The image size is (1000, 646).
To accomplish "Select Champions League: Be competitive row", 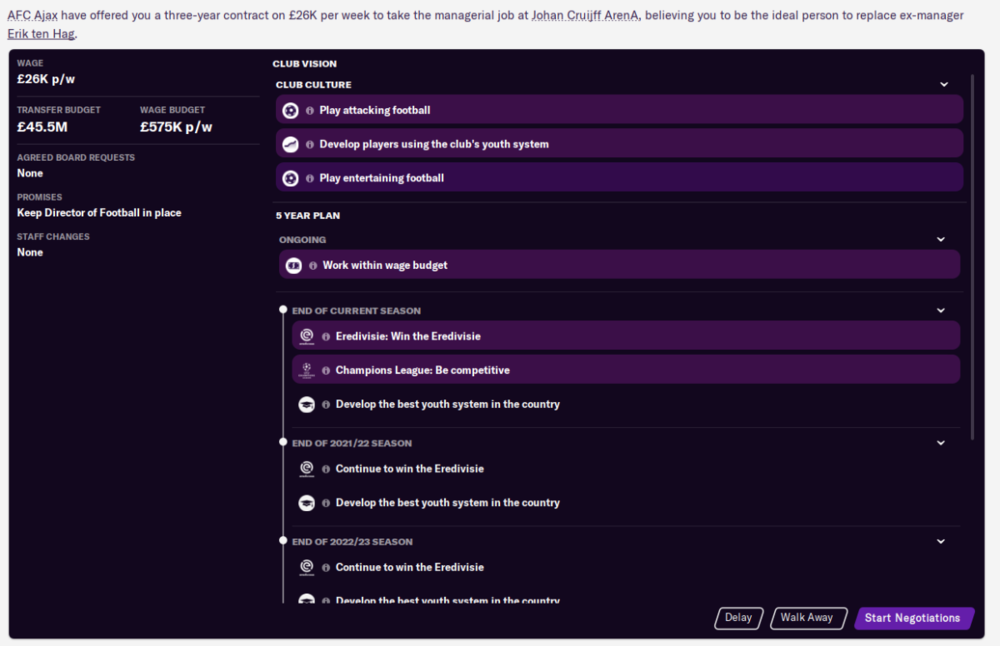I will tap(626, 370).
